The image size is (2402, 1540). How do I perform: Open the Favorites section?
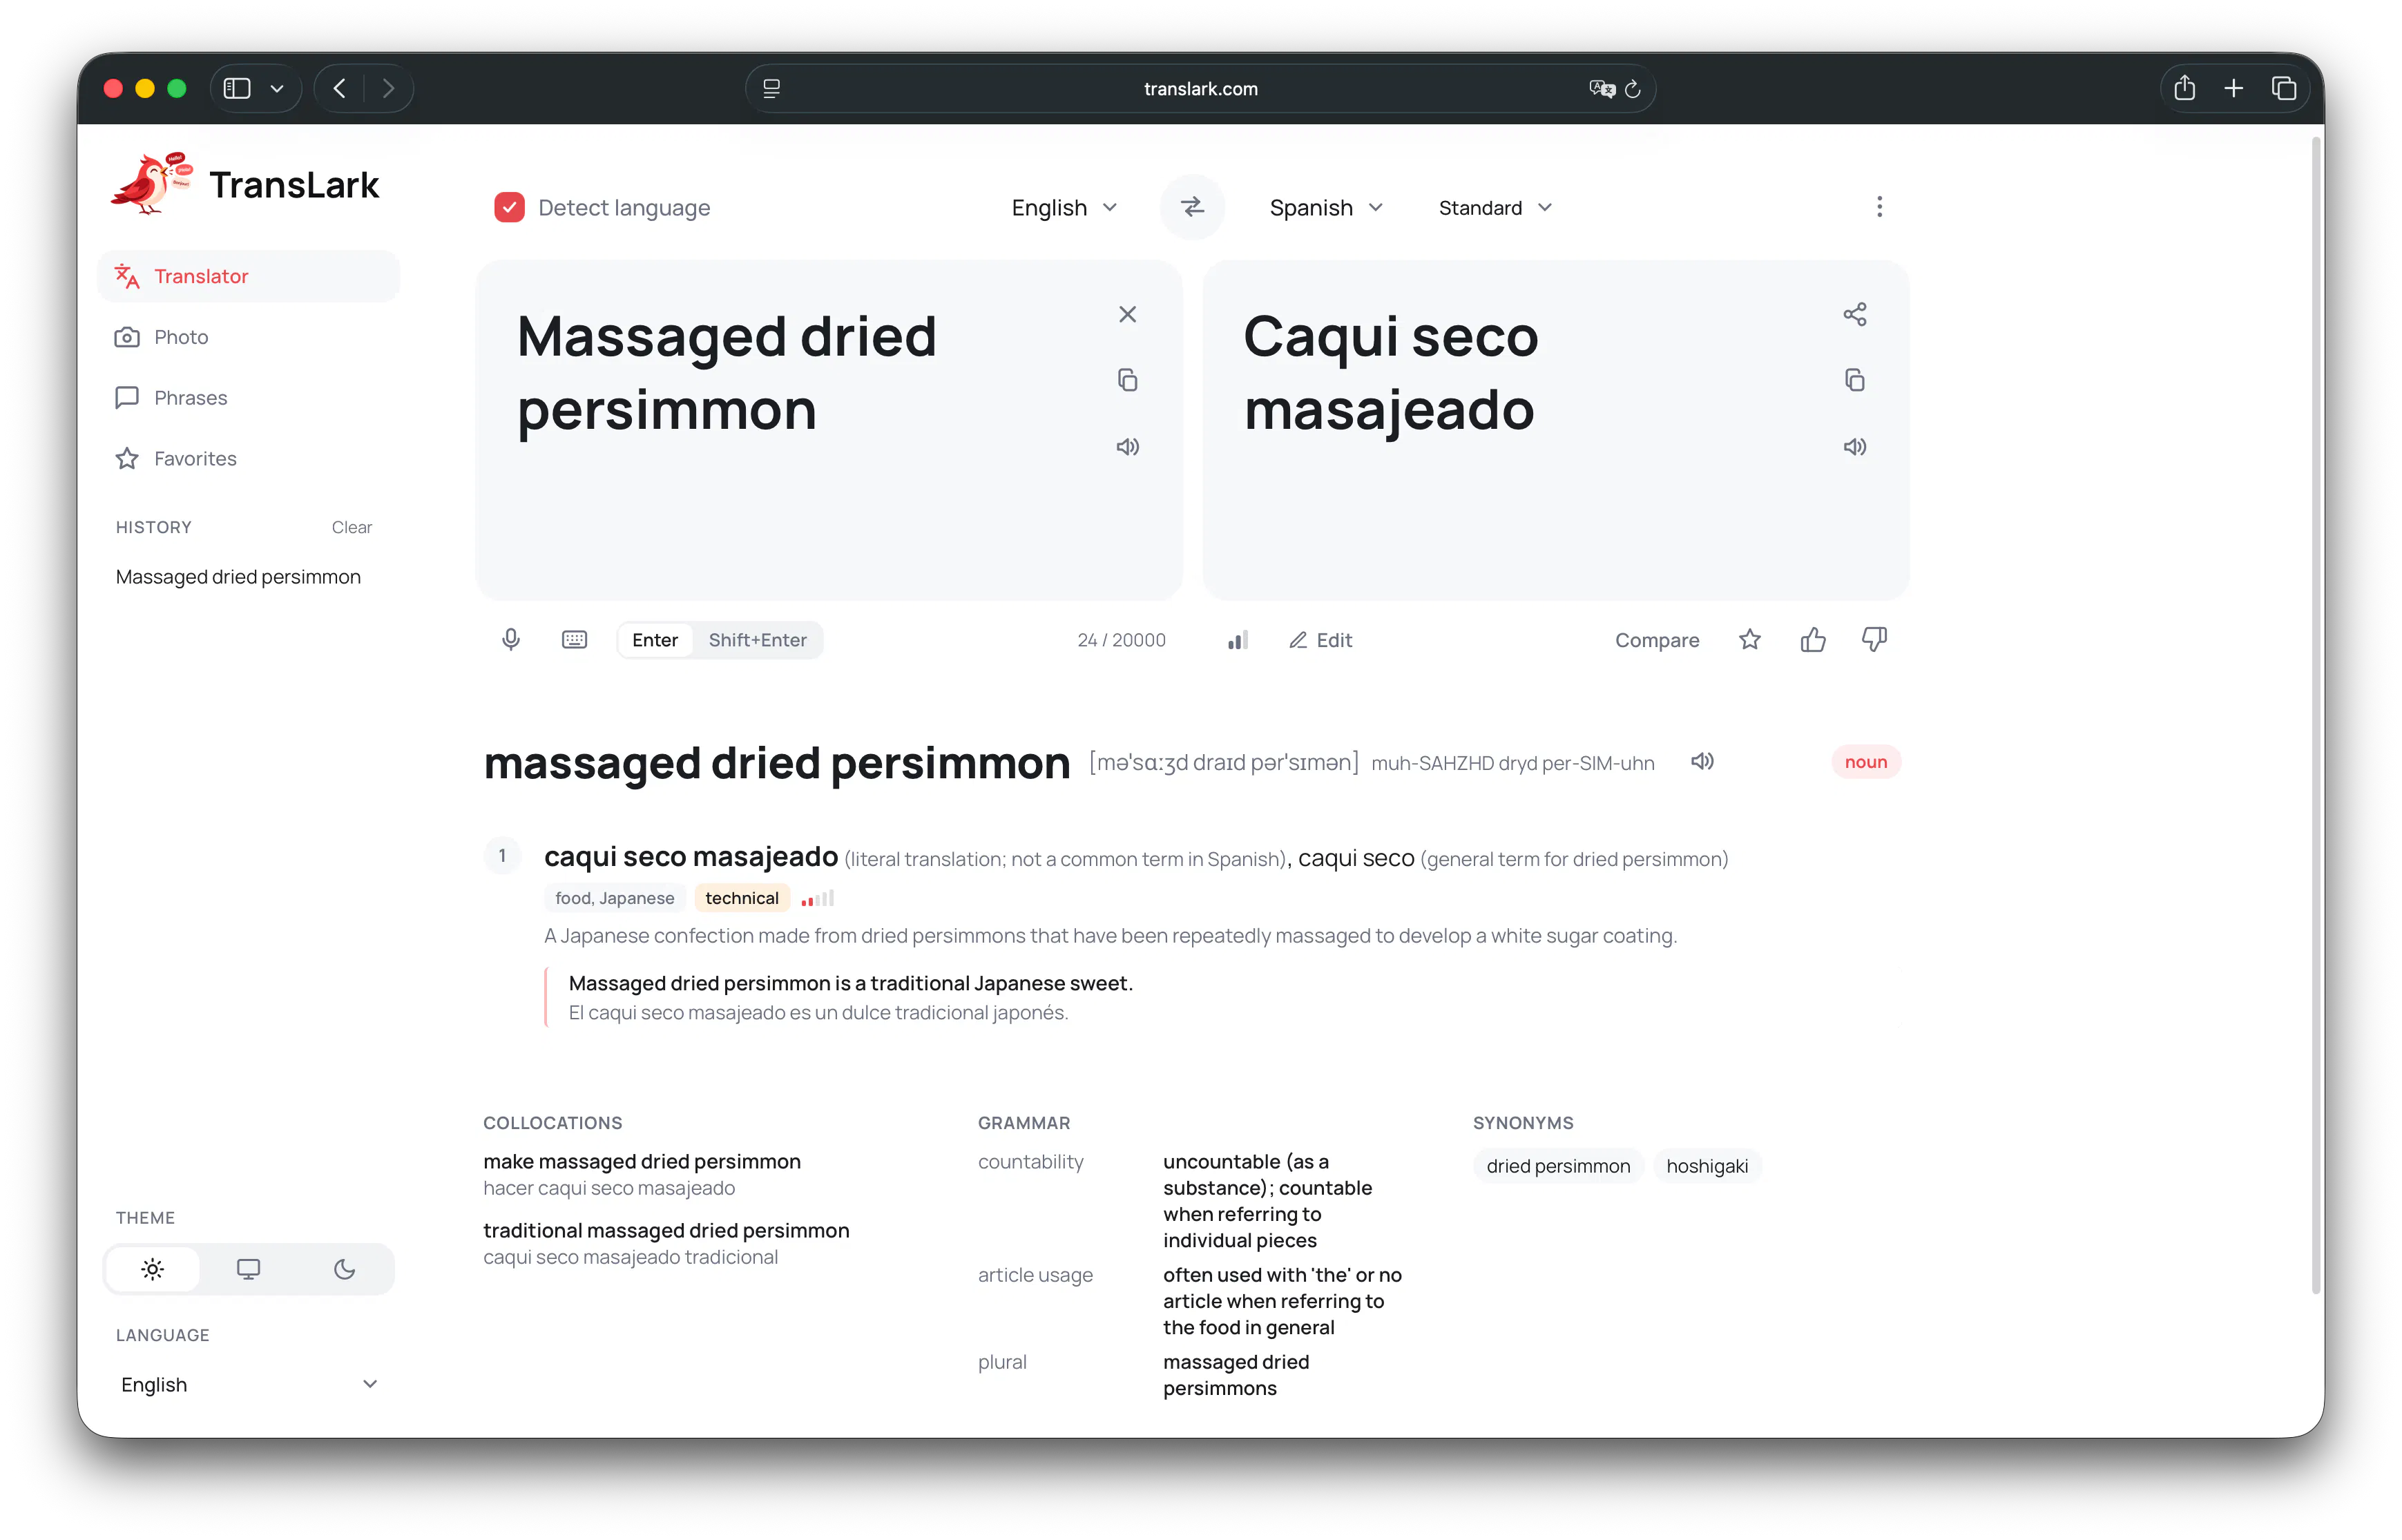click(x=248, y=458)
